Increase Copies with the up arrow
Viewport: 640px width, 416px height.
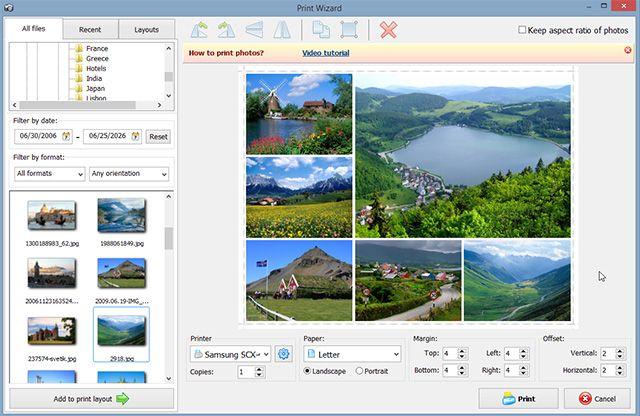(x=259, y=369)
